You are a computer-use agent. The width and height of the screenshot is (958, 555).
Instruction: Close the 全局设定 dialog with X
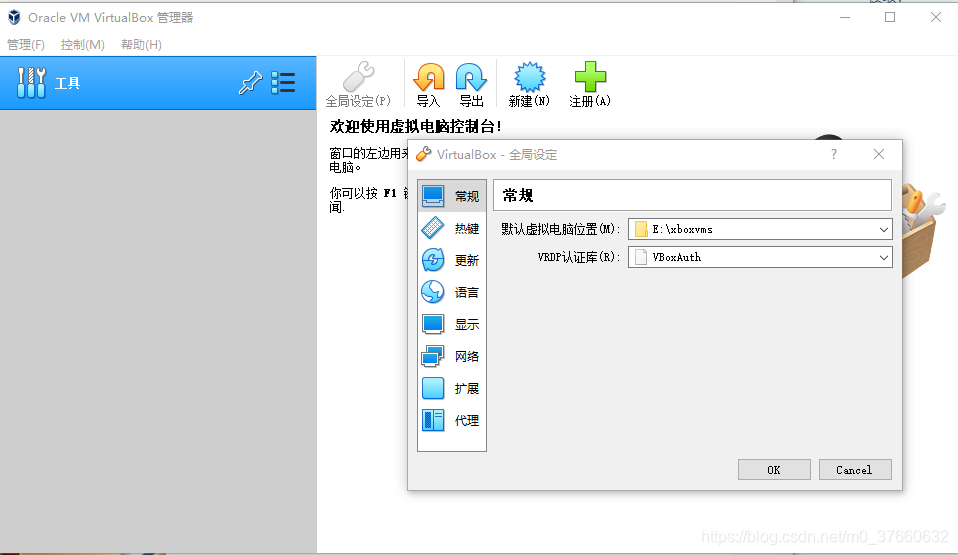click(x=879, y=155)
